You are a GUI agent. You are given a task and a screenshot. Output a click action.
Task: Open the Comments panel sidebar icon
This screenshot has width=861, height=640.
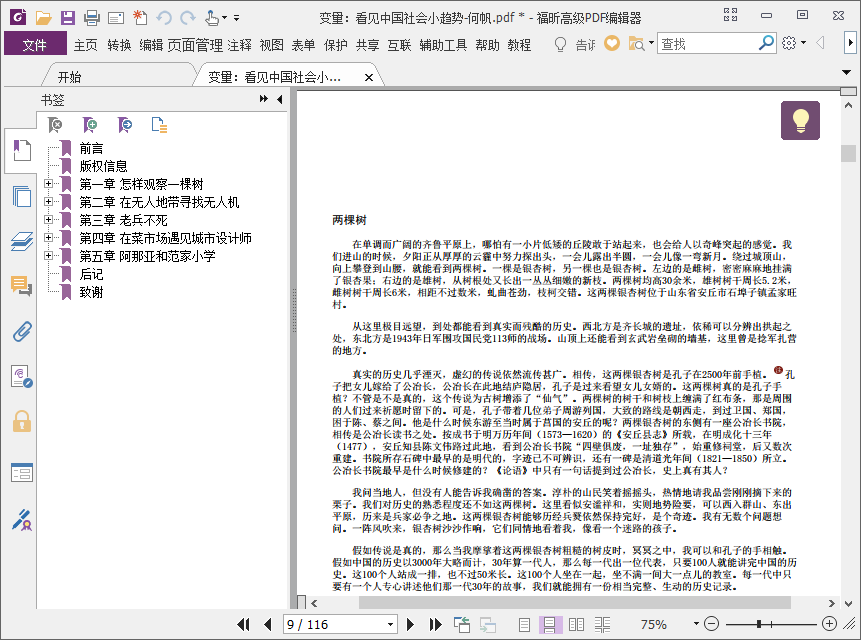tap(21, 286)
